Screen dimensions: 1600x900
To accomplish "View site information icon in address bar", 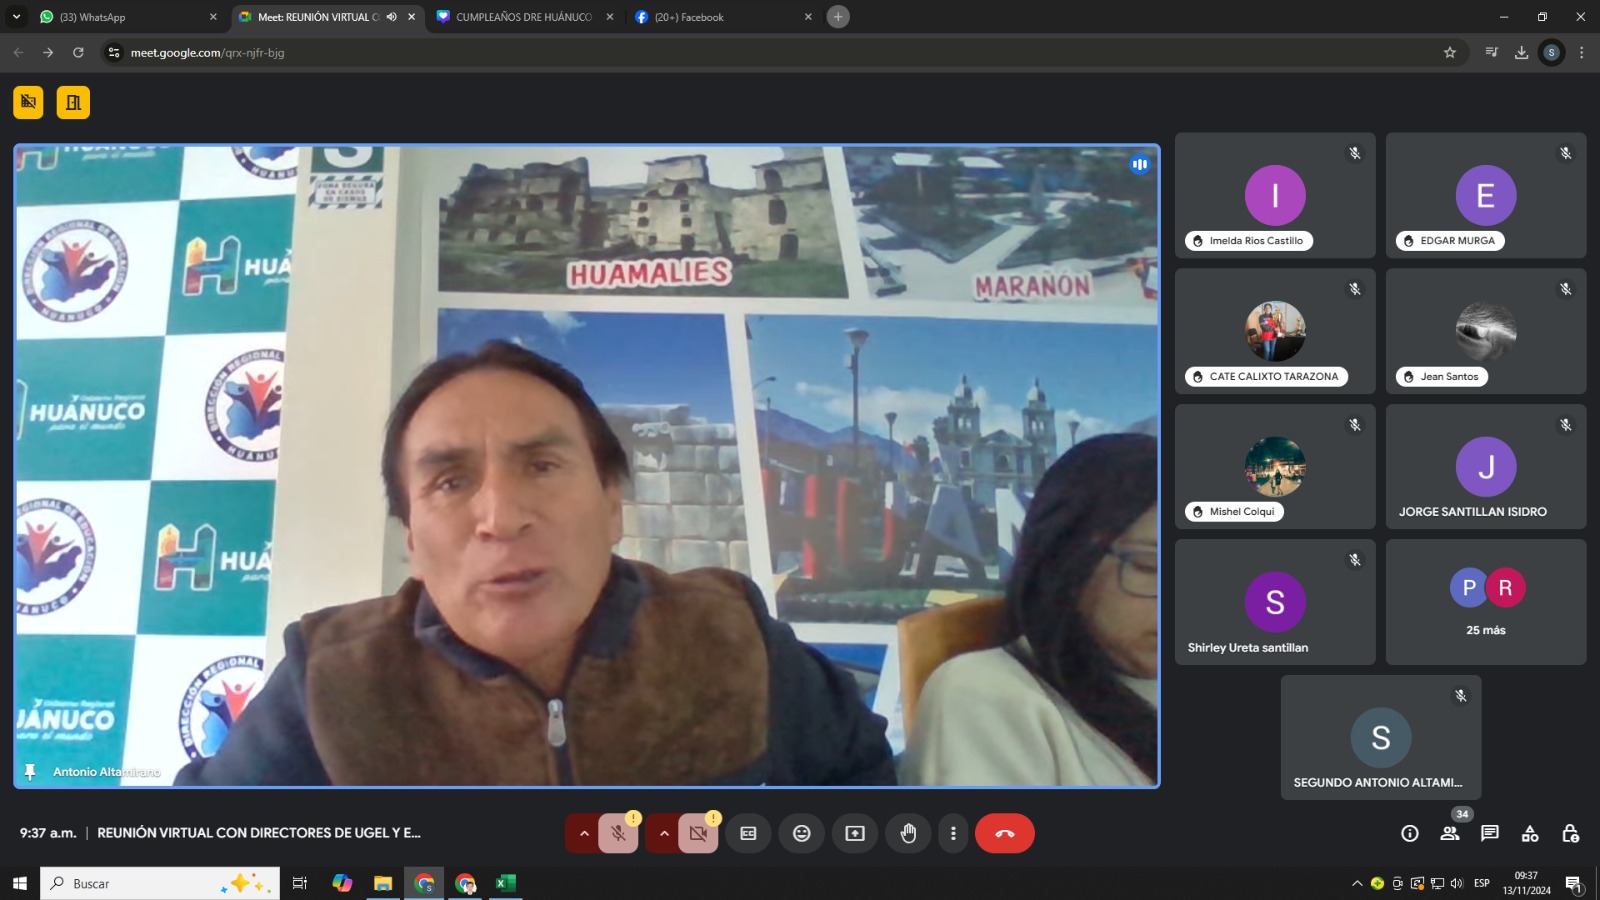I will click(114, 52).
